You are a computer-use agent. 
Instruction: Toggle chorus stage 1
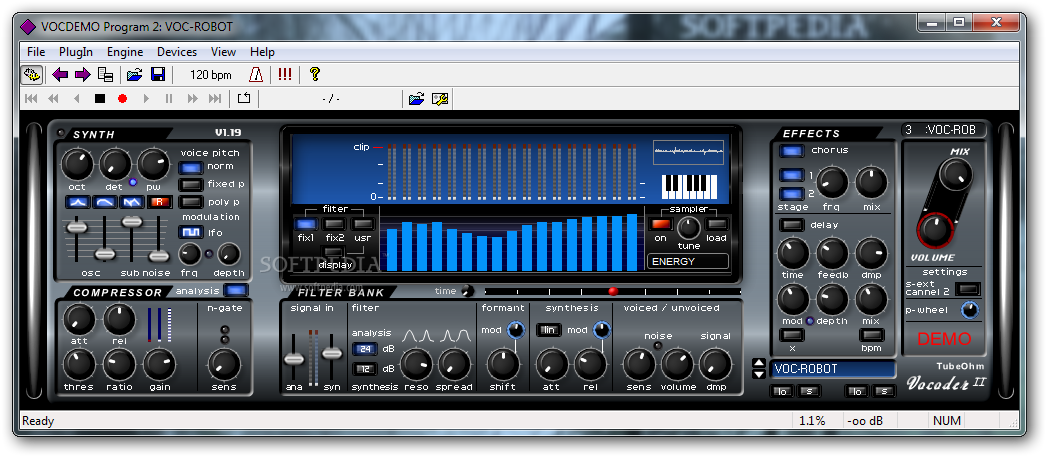click(x=792, y=176)
